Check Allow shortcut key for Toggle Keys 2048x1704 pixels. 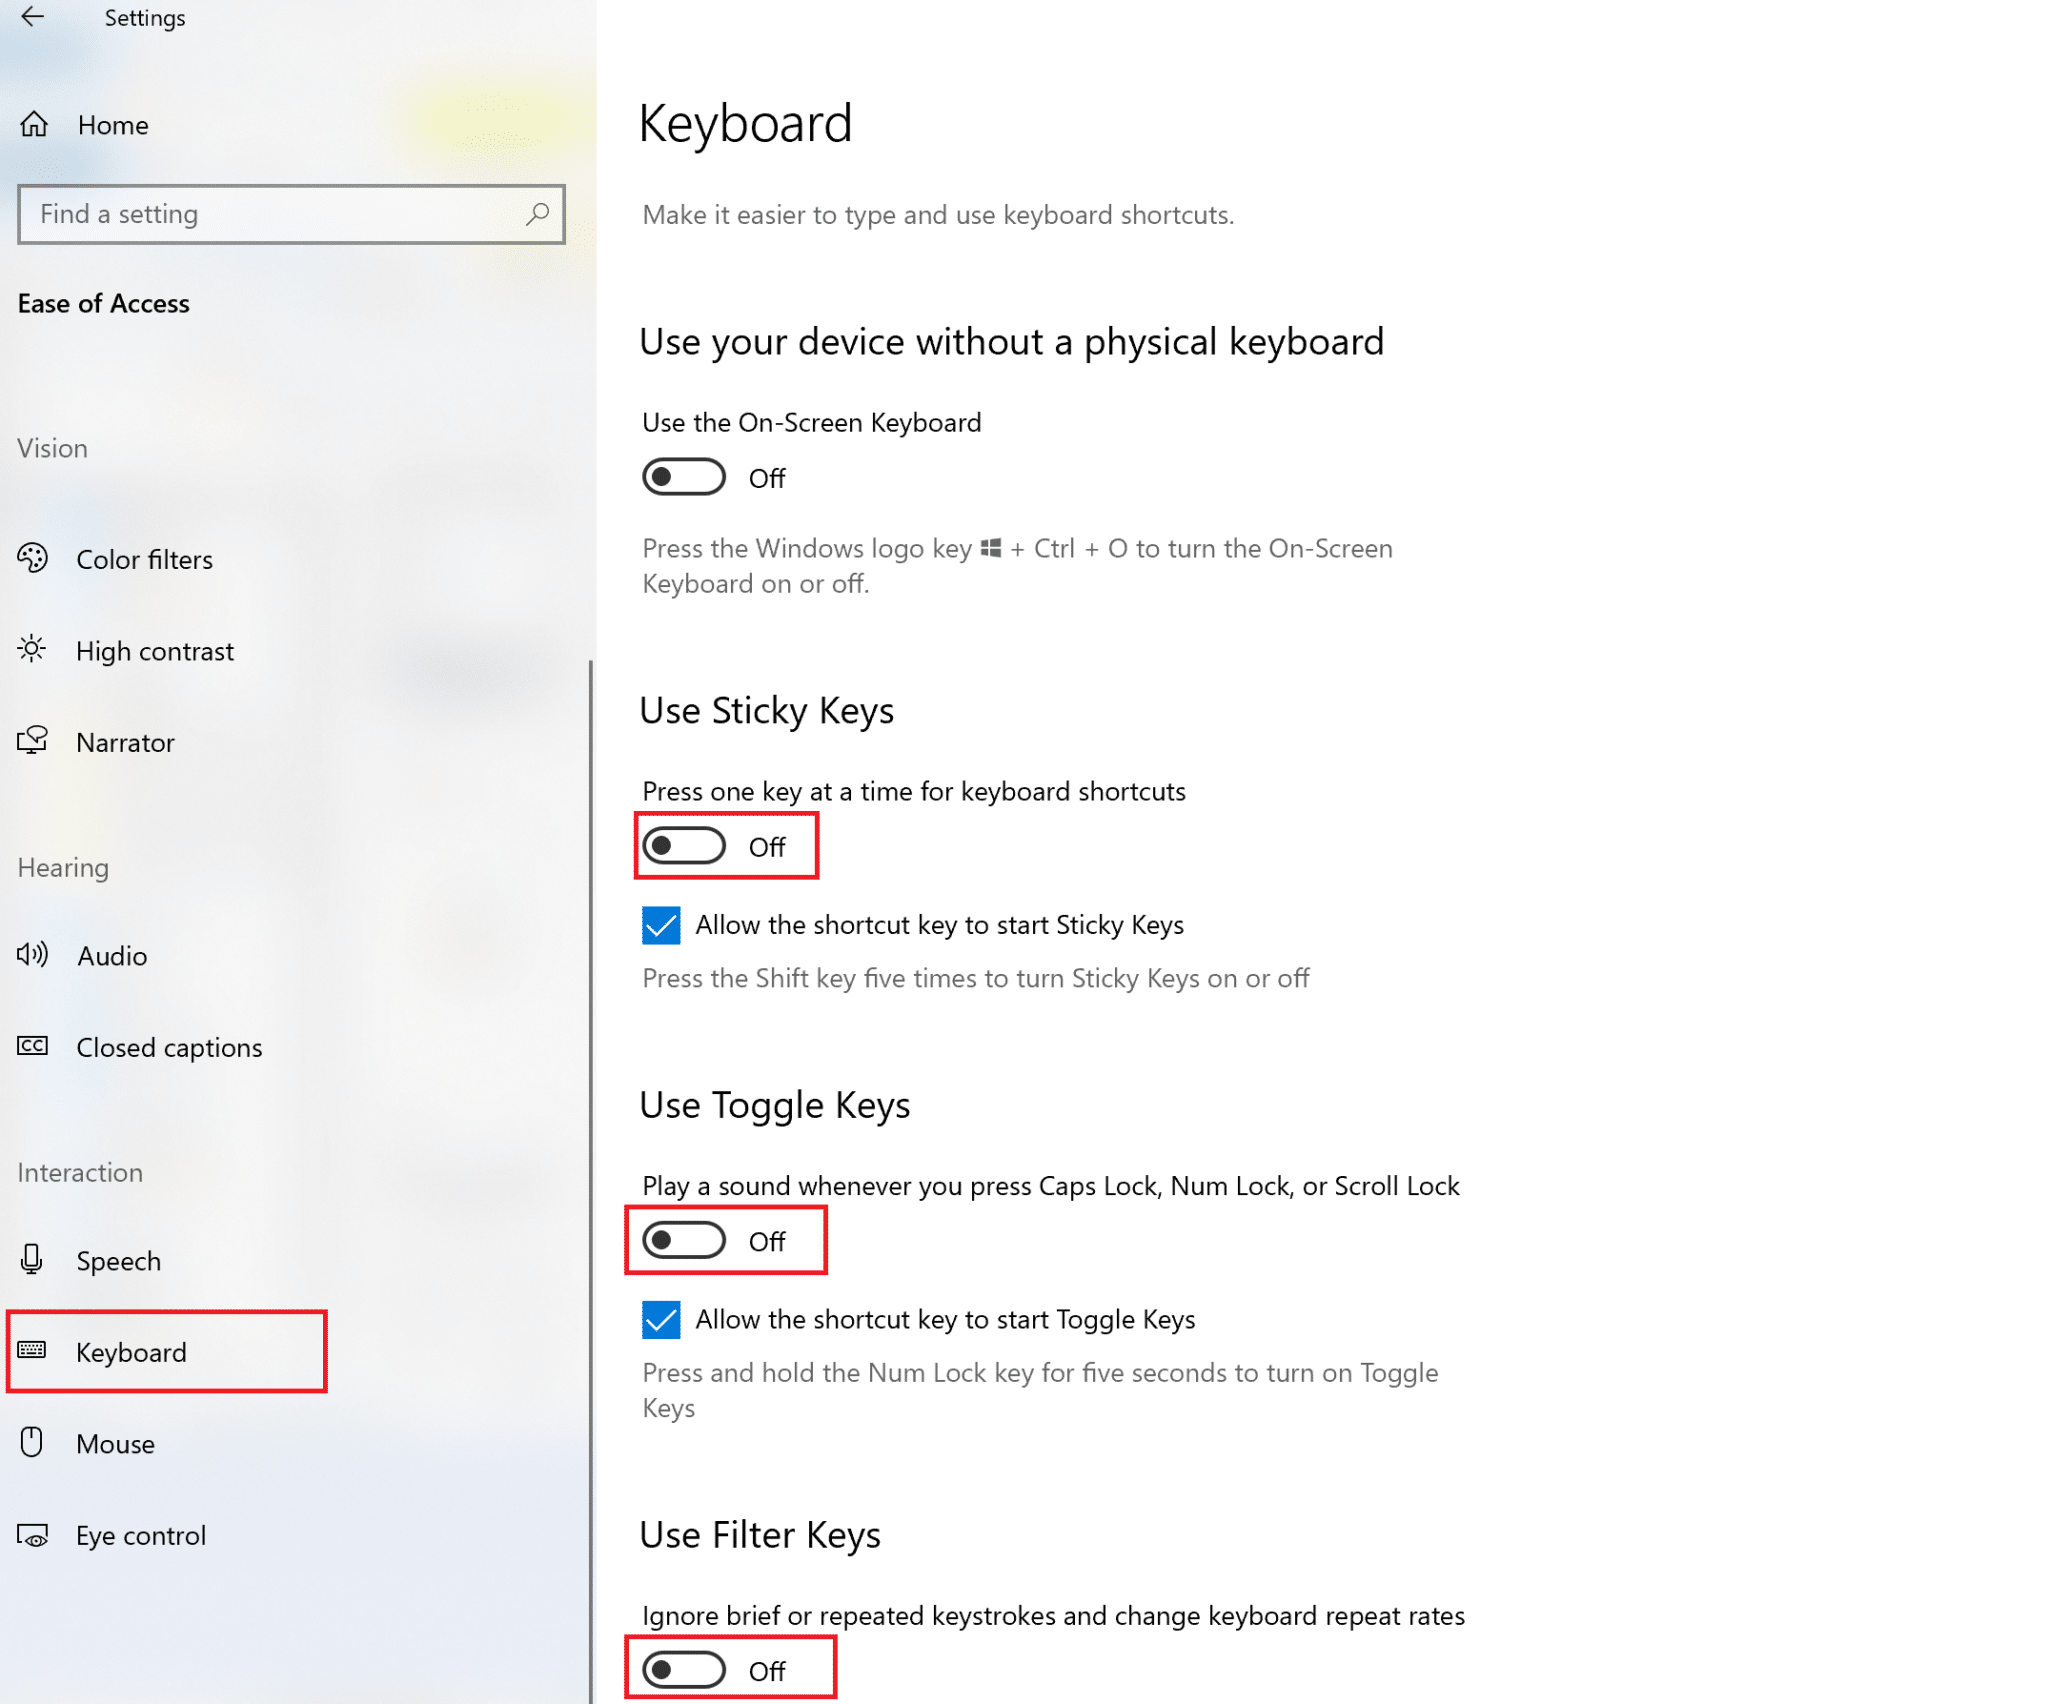(660, 1318)
